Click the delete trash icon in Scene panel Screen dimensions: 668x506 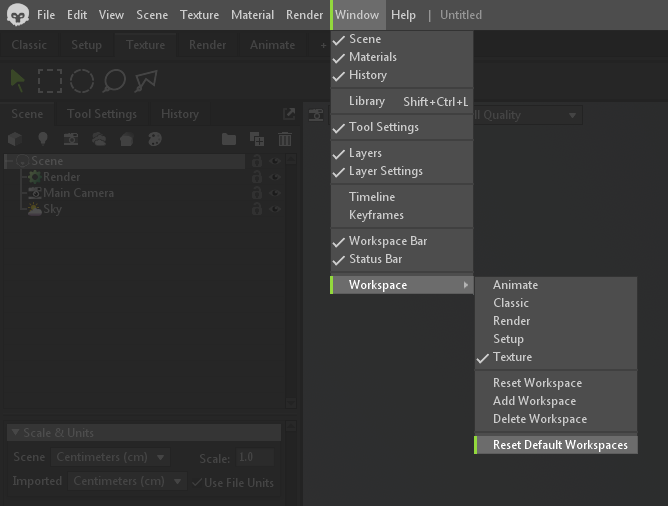tap(285, 139)
